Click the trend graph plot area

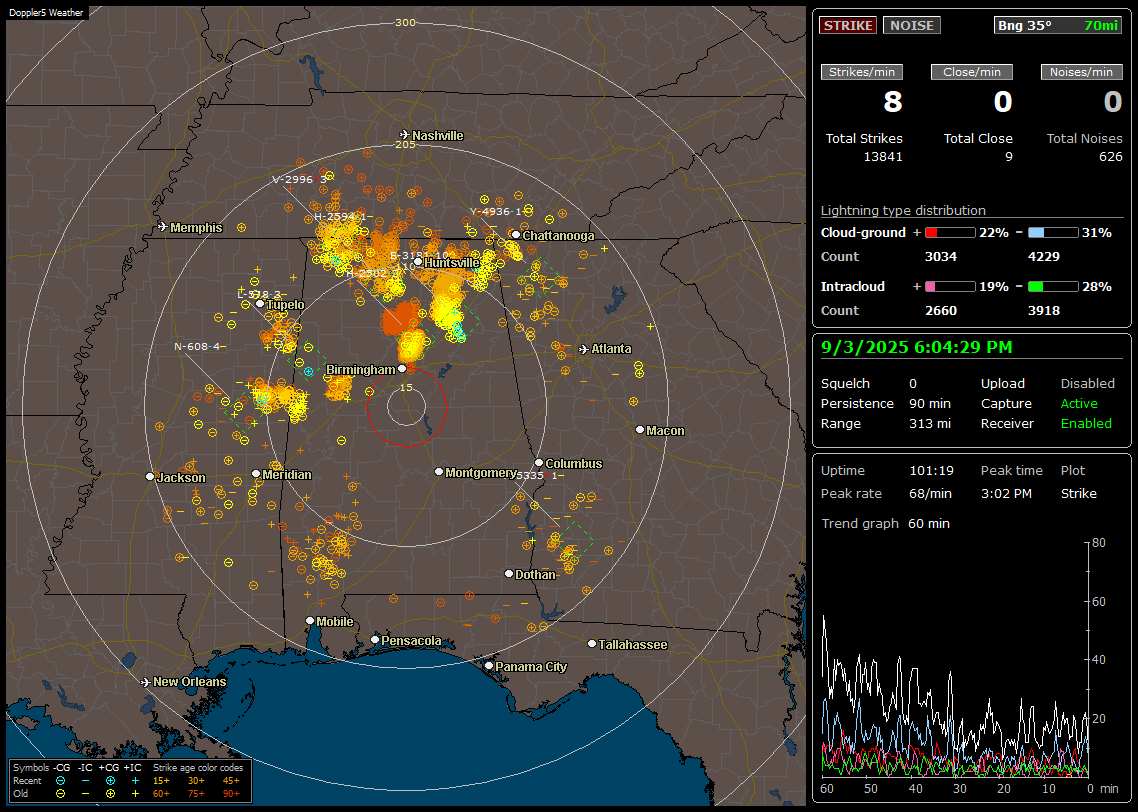pyautogui.click(x=955, y=660)
